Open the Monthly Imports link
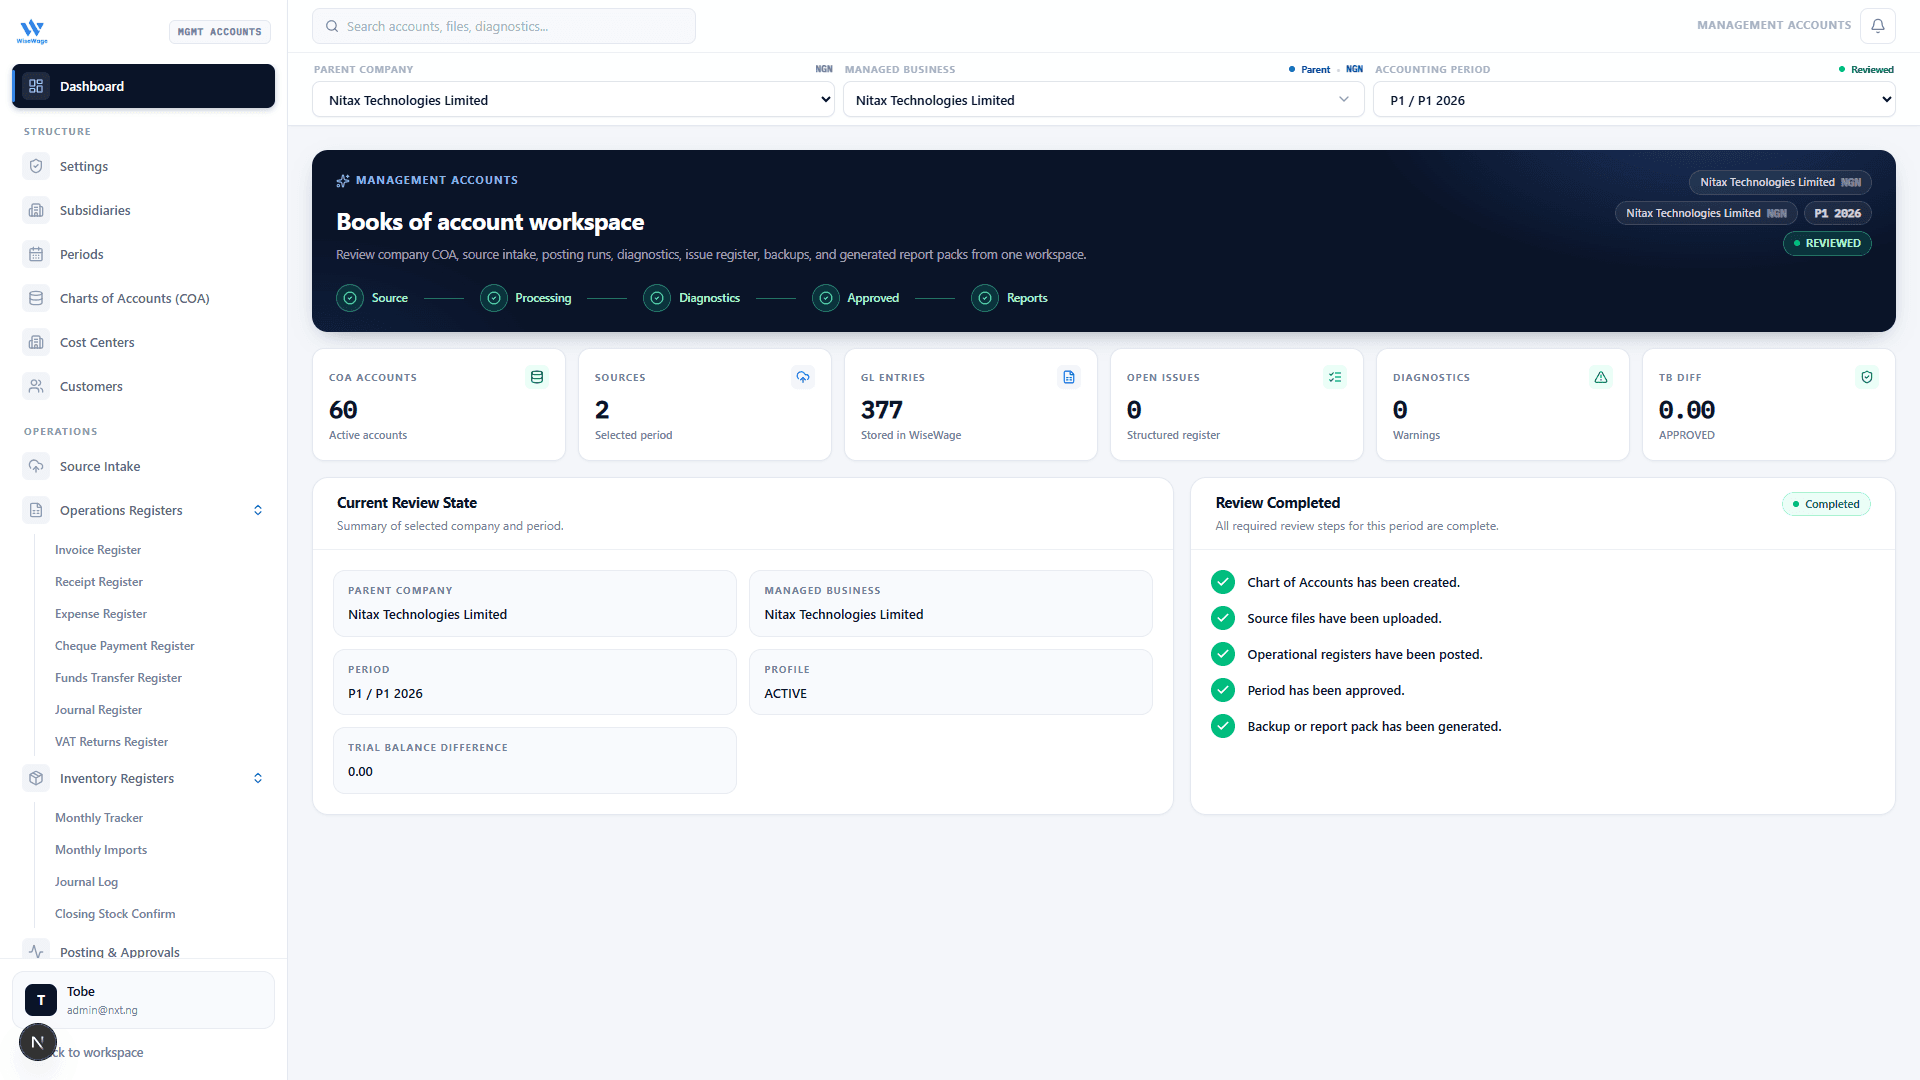Image resolution: width=1920 pixels, height=1080 pixels. pyautogui.click(x=101, y=850)
